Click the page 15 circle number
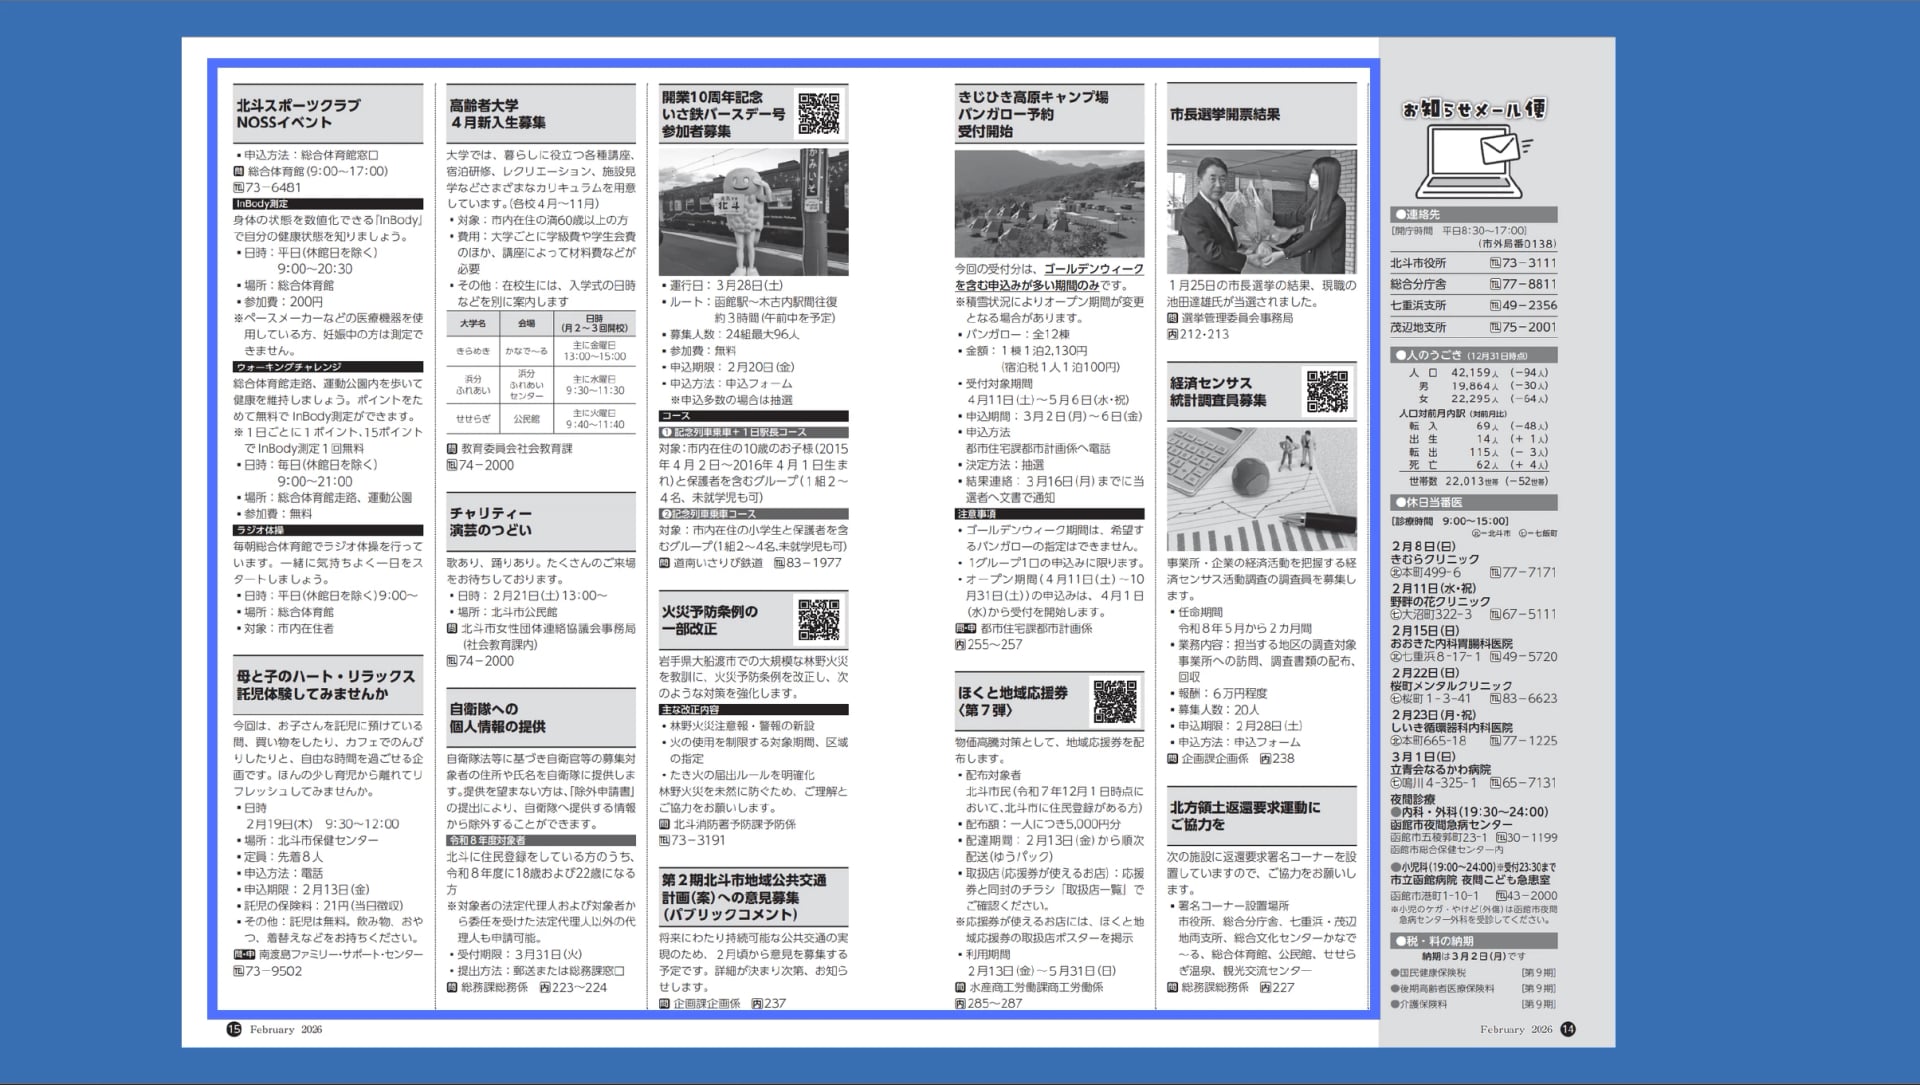Viewport: 1920px width, 1085px height. (x=234, y=1029)
